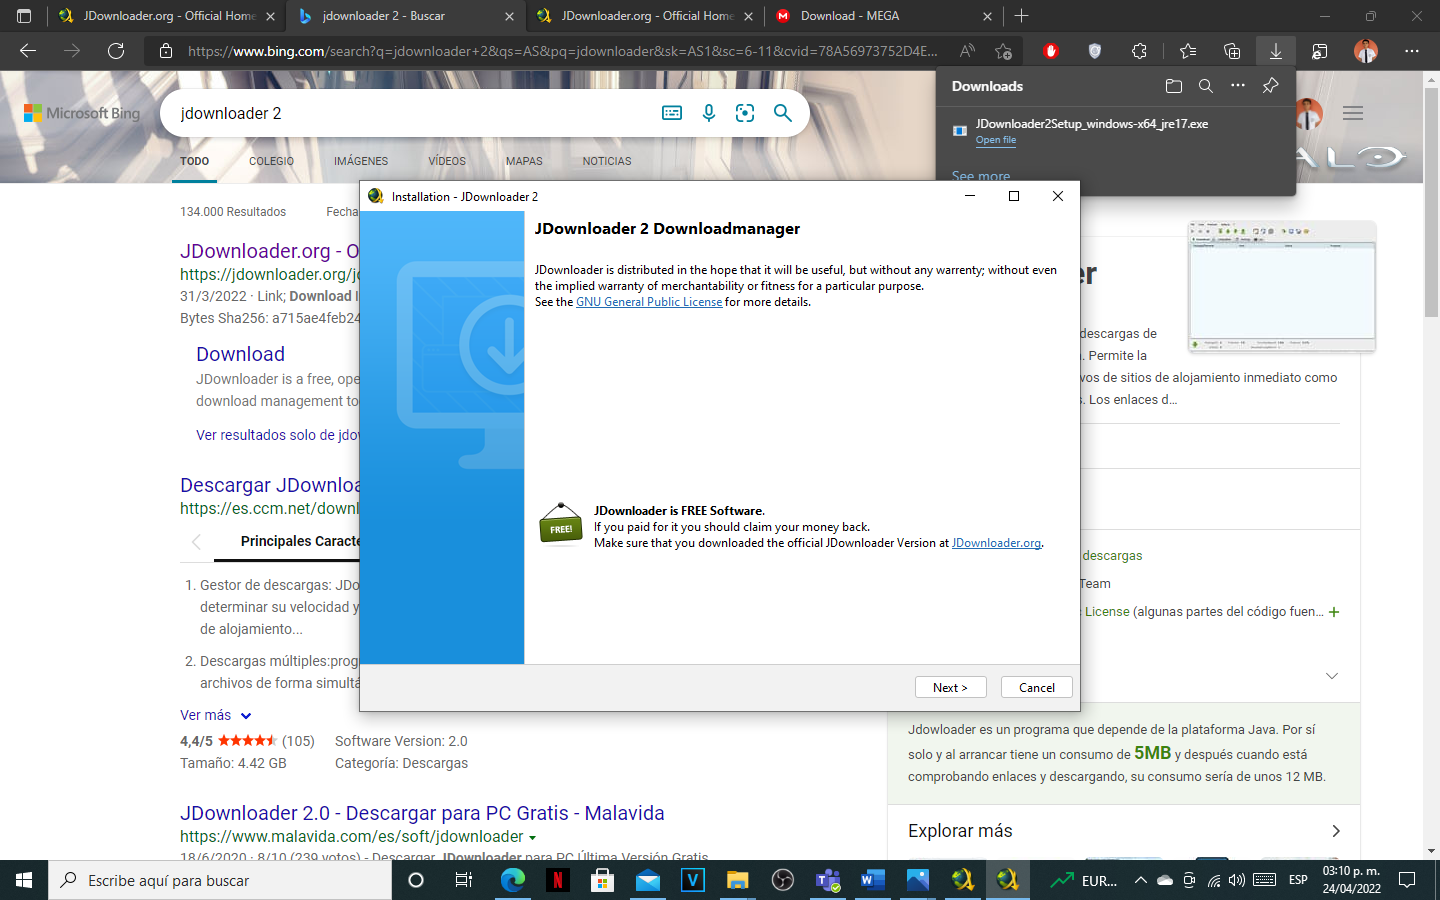Screen dimensions: 1440x900
Task: Open downloads folder icon in Downloads panel
Action: tap(1174, 86)
